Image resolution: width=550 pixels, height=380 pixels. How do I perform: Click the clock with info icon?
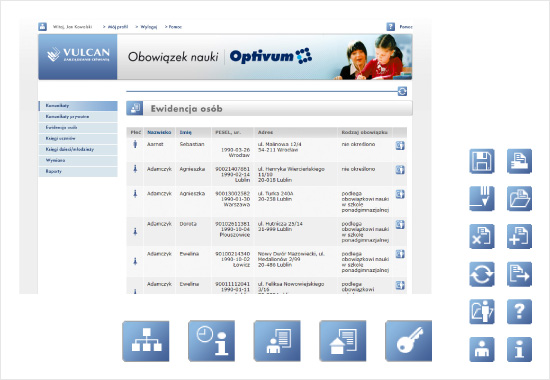pyautogui.click(x=212, y=341)
